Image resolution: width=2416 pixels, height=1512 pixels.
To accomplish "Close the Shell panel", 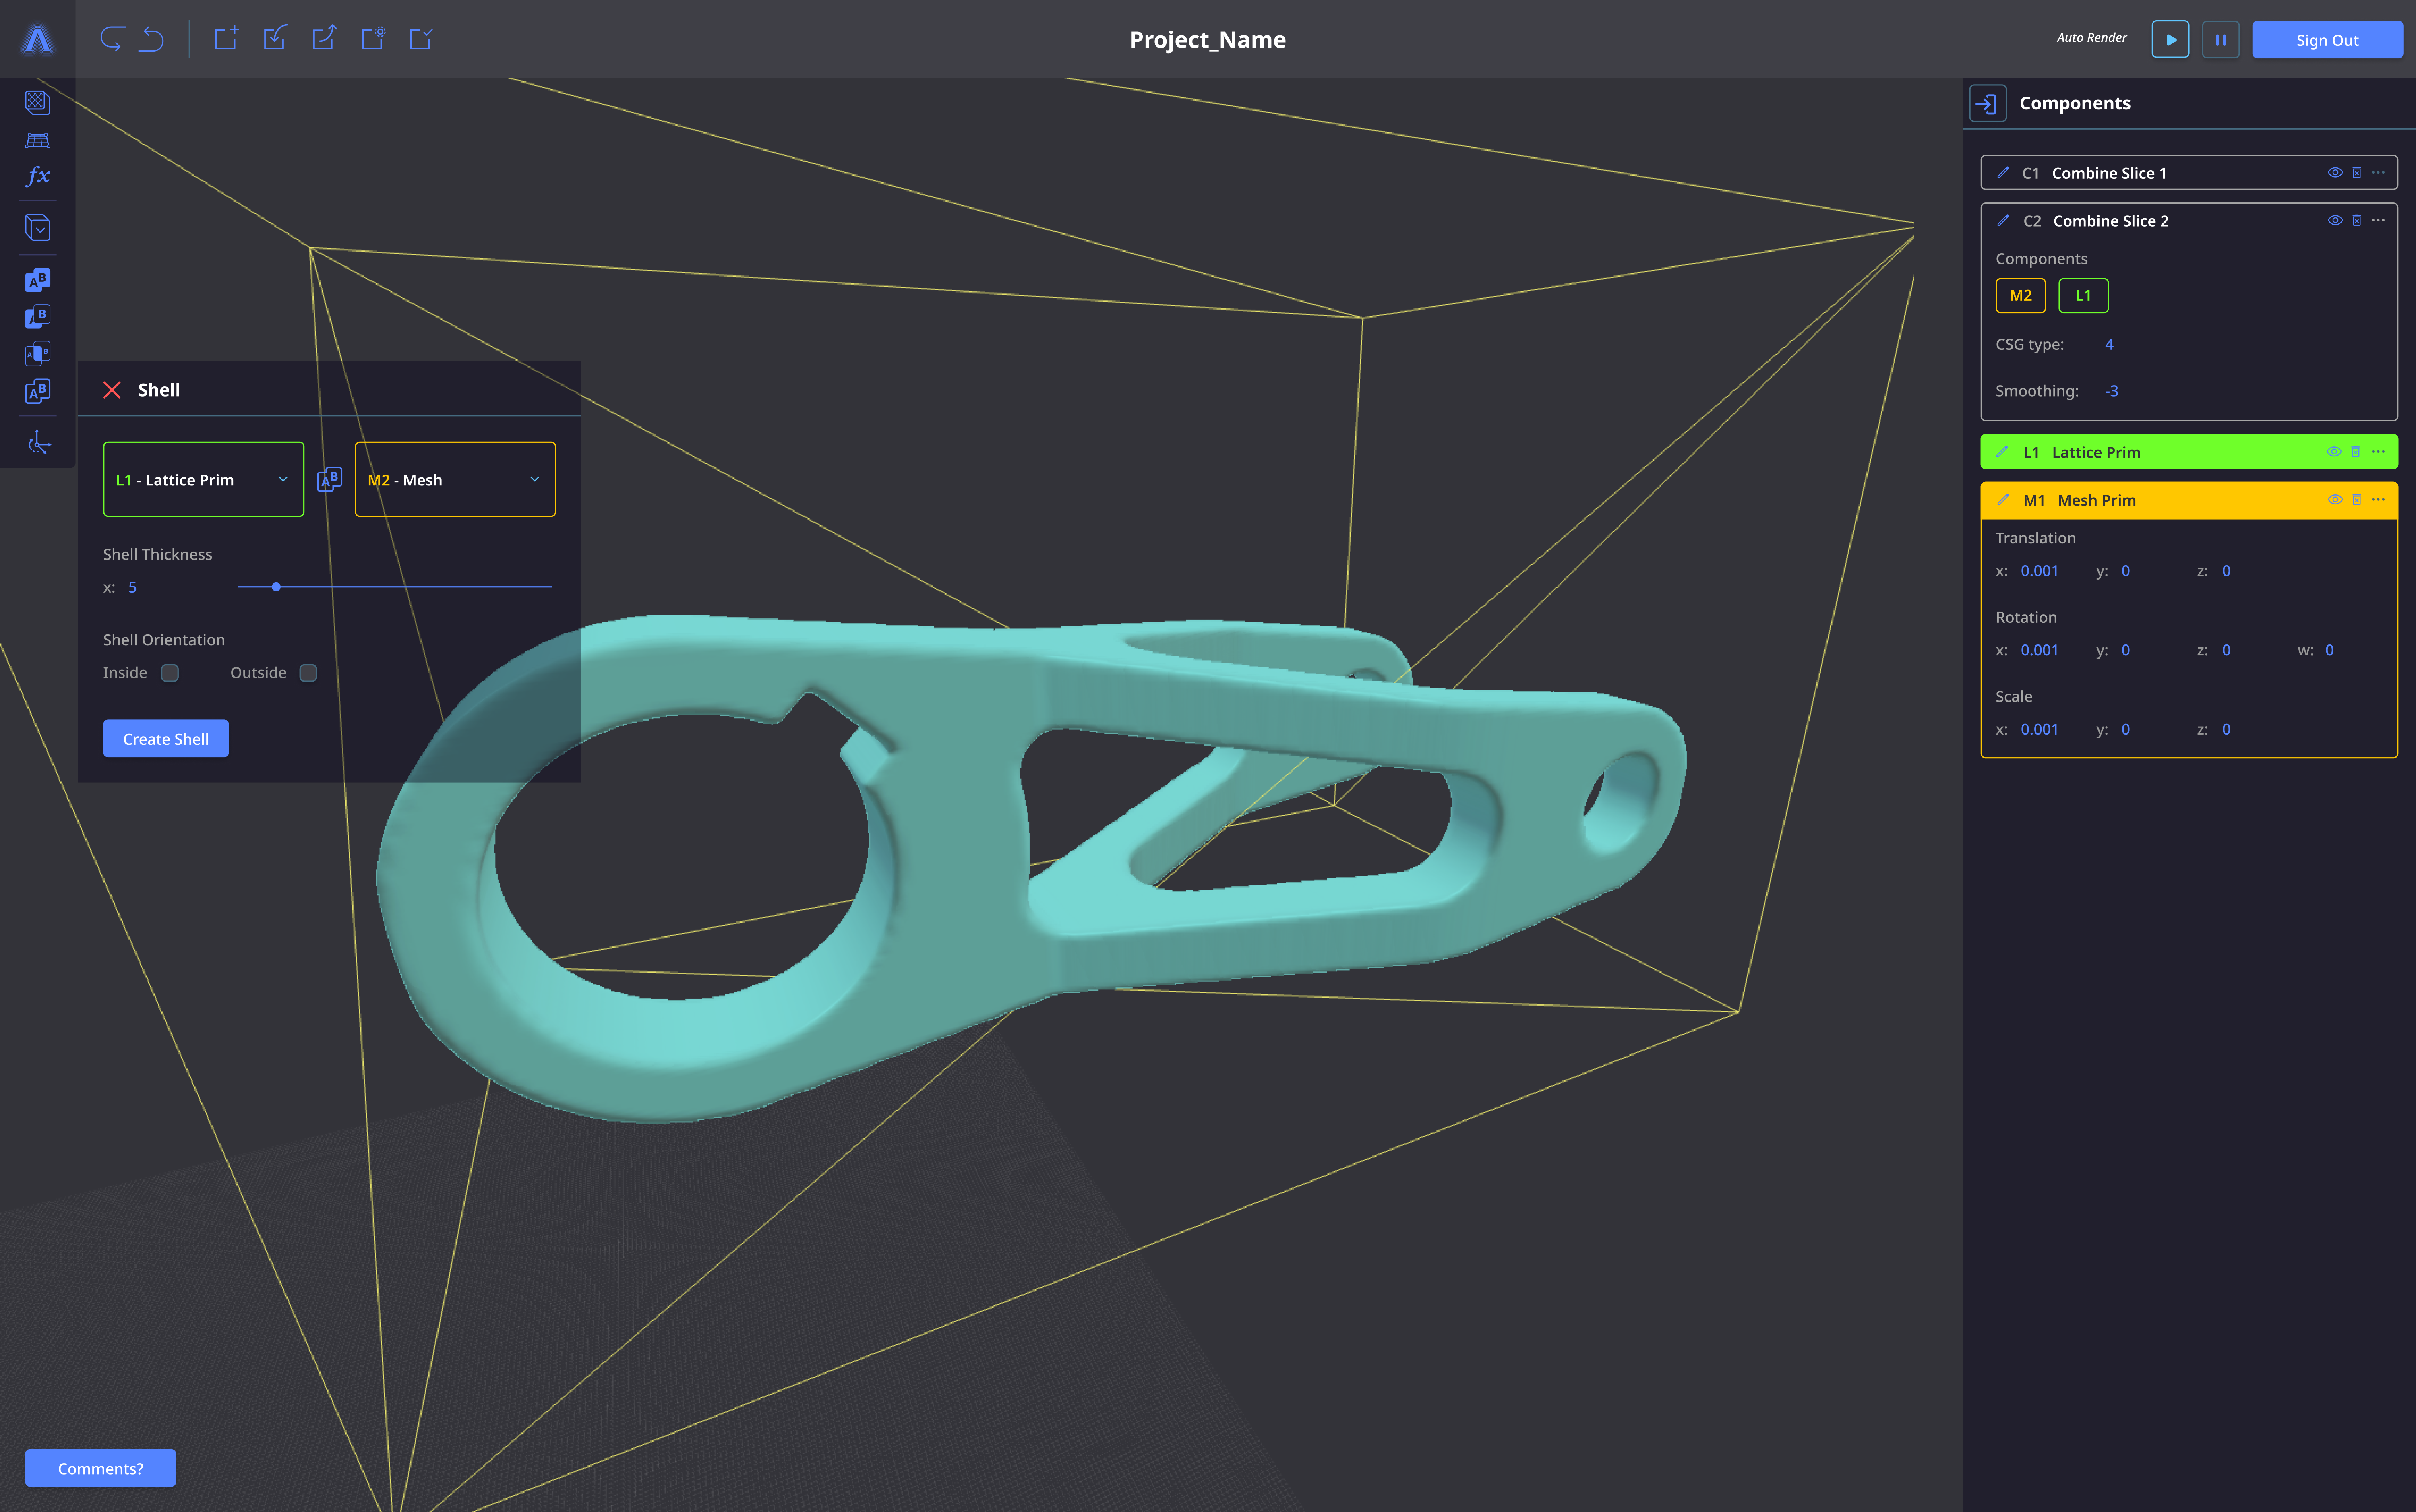I will coord(112,390).
